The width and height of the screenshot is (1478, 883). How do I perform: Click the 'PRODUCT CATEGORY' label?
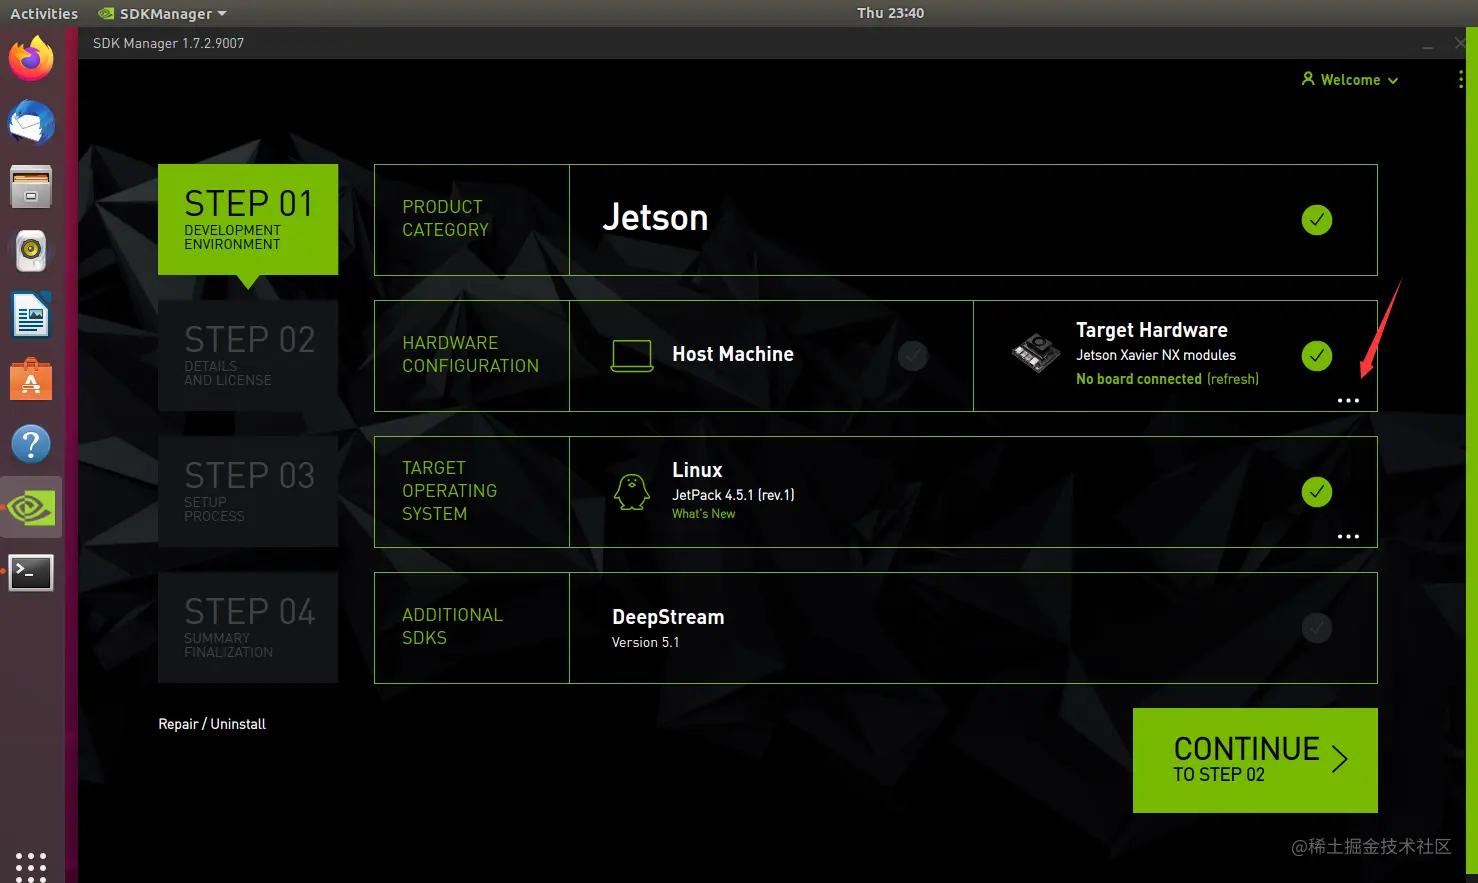[x=445, y=218]
